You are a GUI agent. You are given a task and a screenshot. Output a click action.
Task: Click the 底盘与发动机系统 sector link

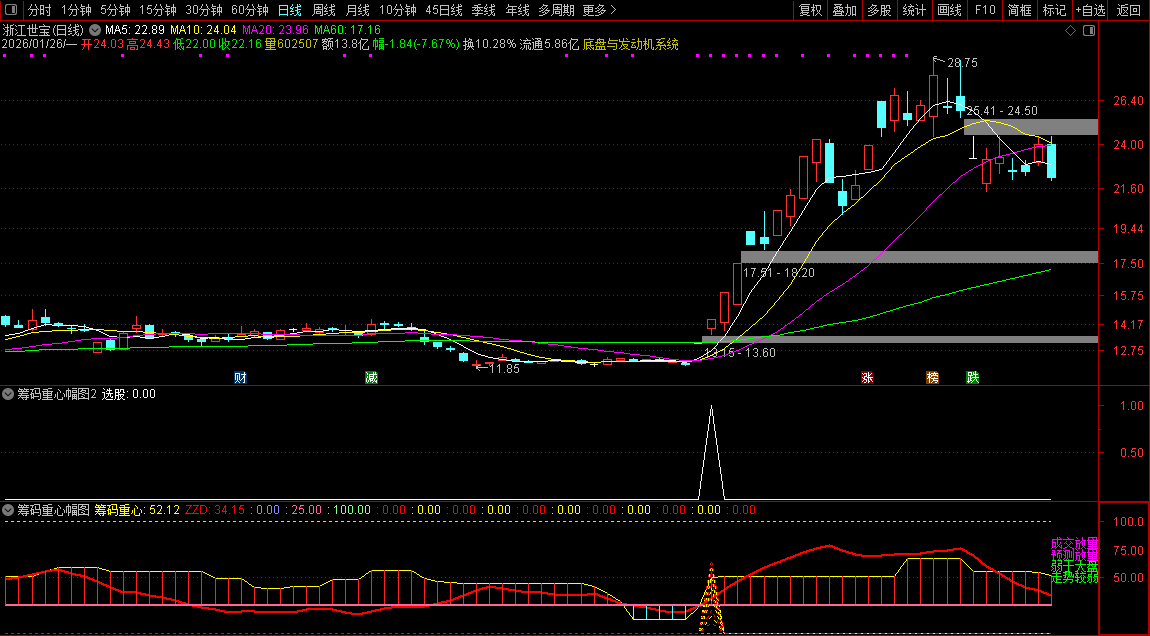(630, 44)
